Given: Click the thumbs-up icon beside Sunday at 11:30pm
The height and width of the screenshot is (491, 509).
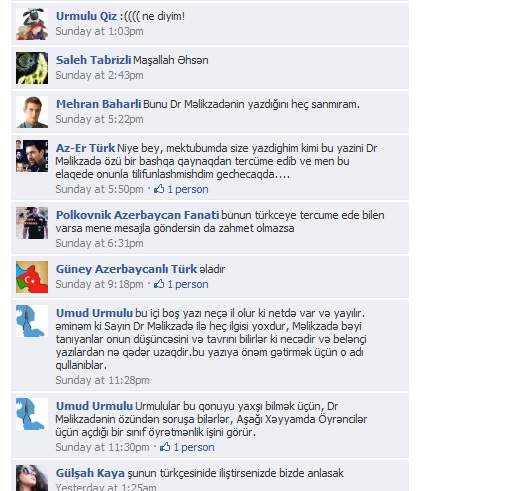Looking at the screenshot, I should coord(165,447).
